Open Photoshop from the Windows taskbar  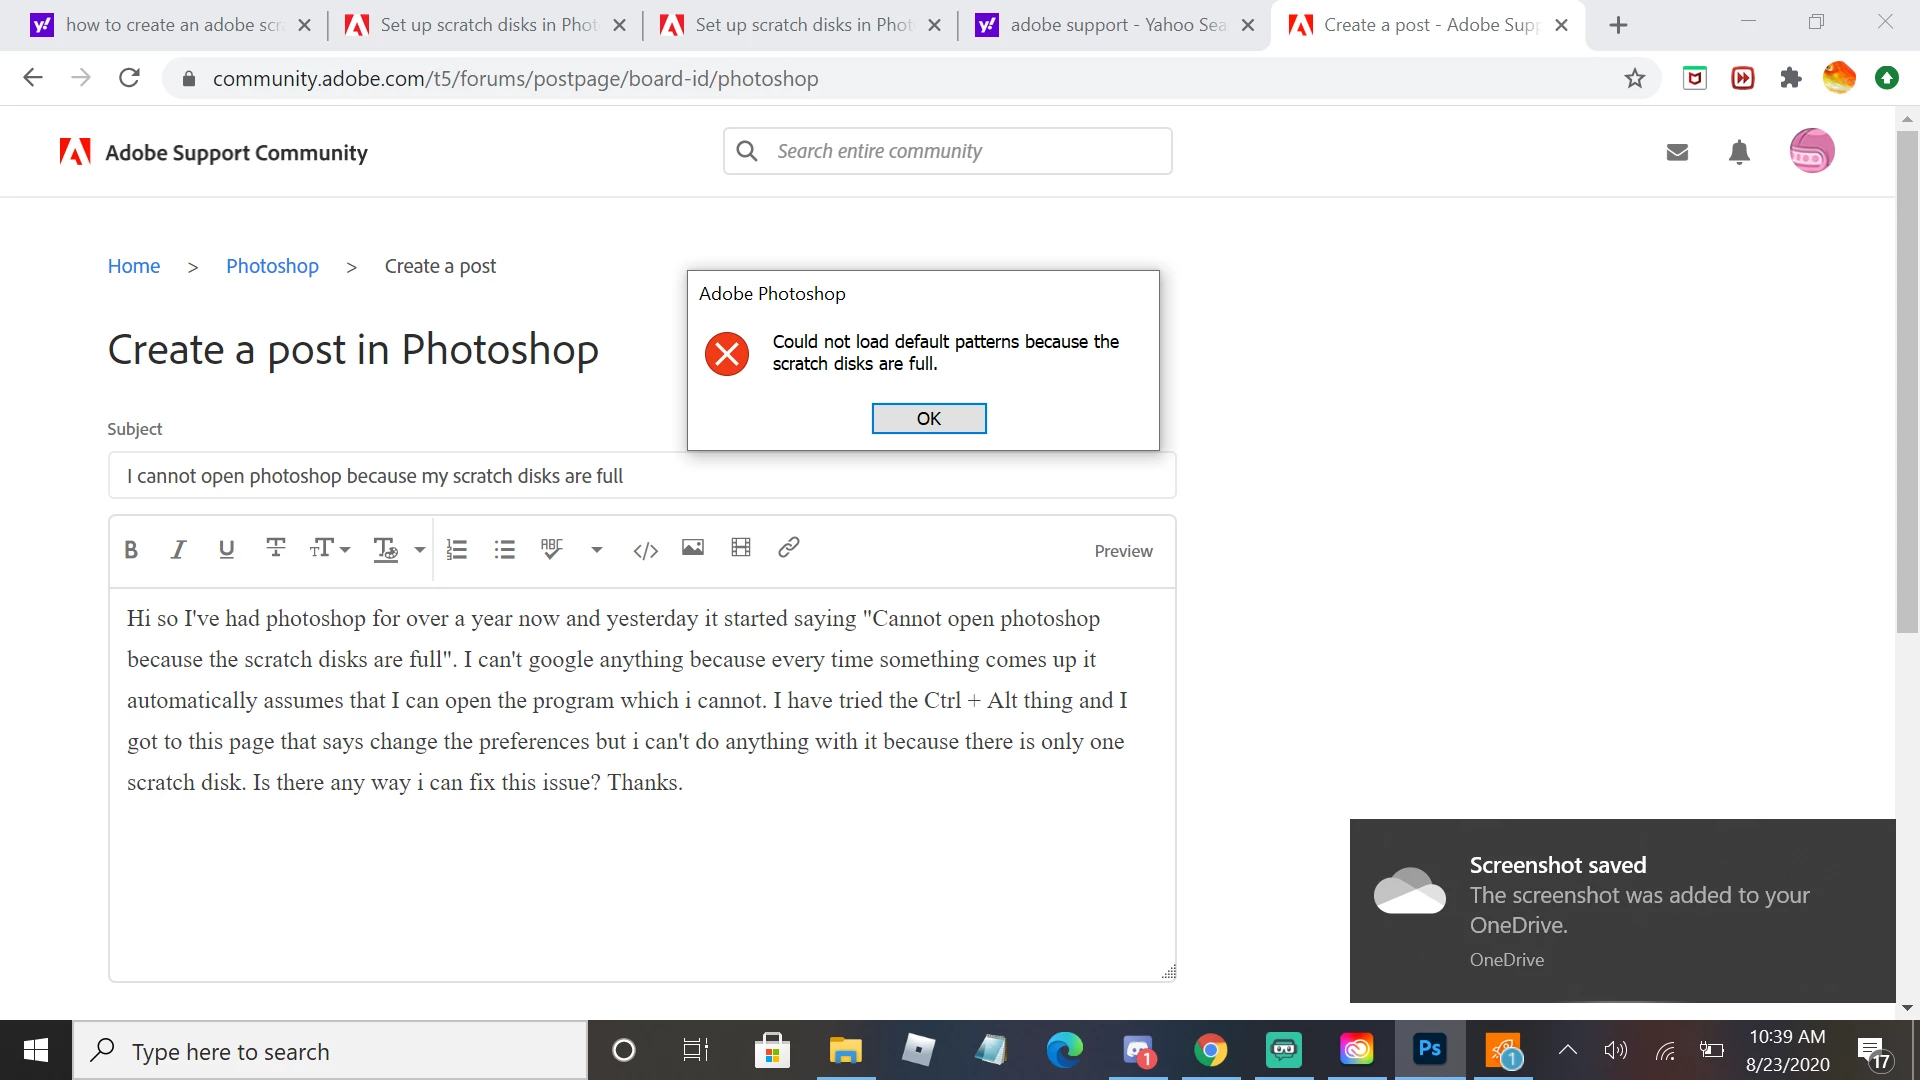(1429, 1050)
